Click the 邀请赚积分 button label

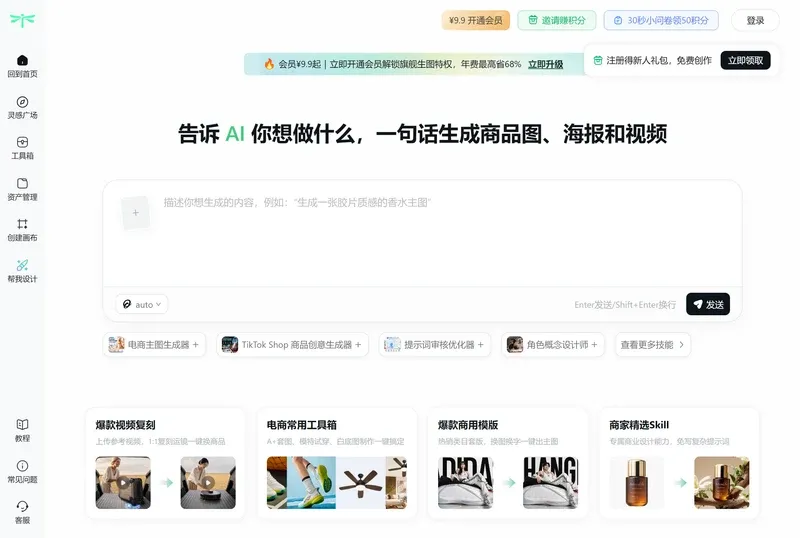point(564,20)
